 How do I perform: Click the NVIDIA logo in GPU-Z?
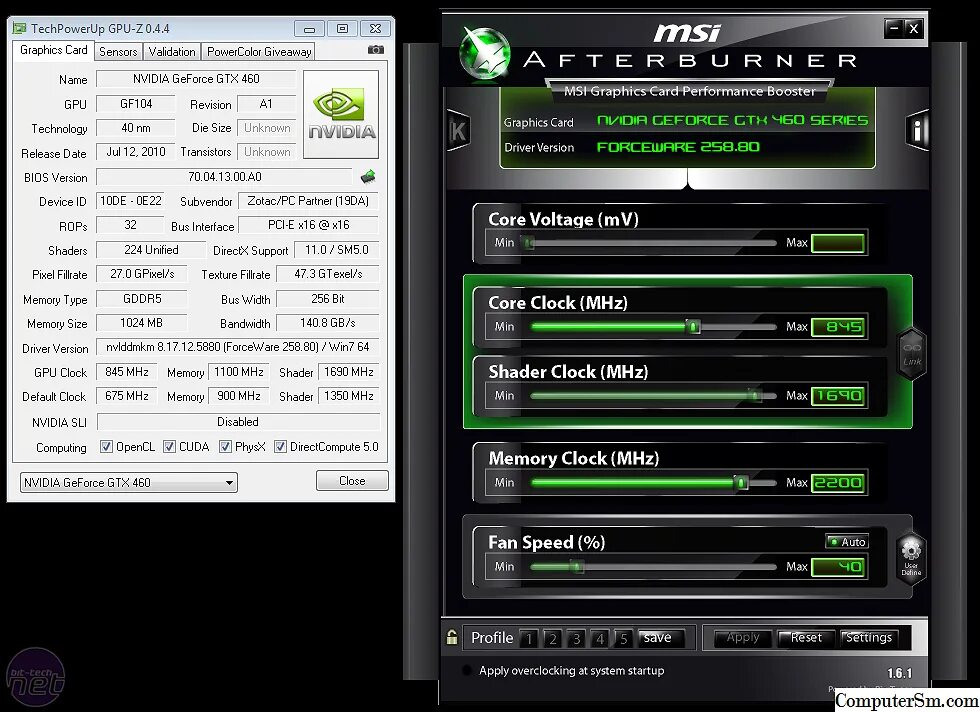pyautogui.click(x=341, y=114)
